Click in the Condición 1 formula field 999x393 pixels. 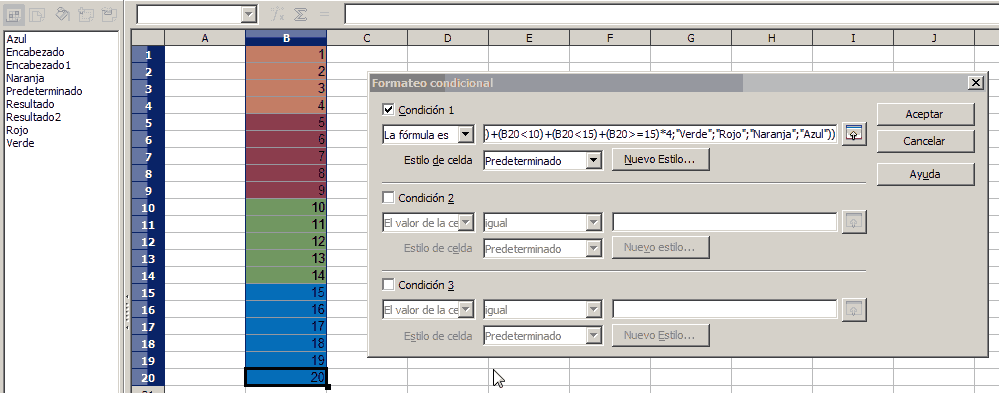click(661, 134)
